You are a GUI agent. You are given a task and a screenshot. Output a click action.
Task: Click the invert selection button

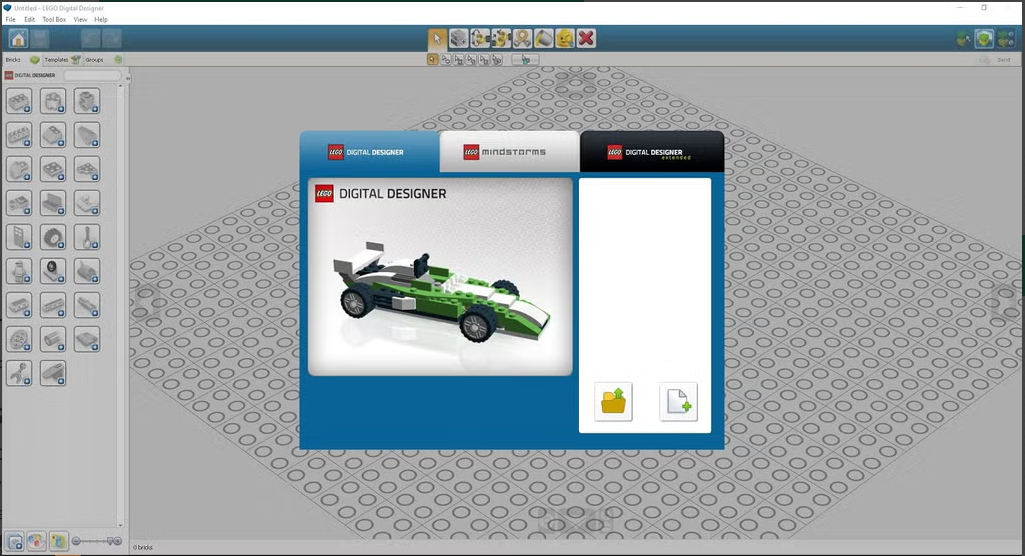point(525,59)
